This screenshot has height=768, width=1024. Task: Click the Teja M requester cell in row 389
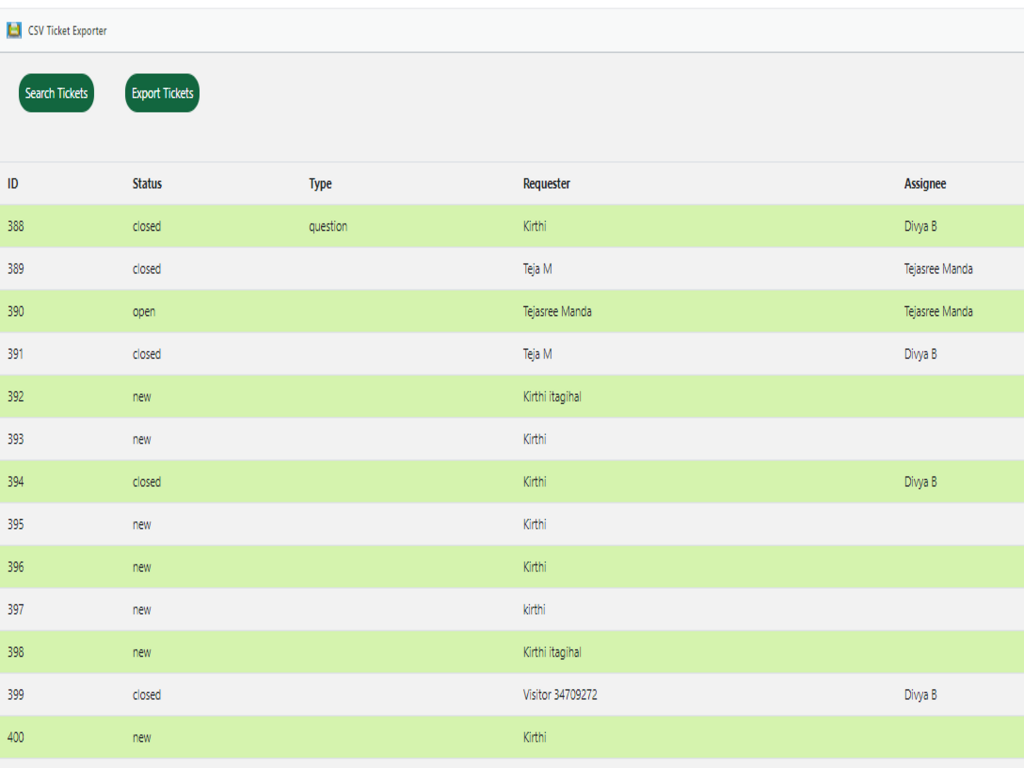click(536, 269)
